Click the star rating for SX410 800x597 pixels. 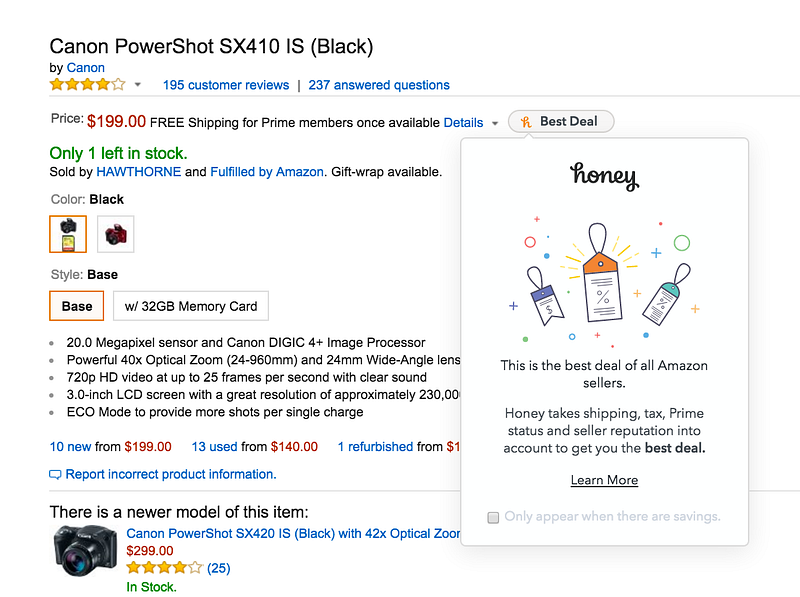(88, 85)
